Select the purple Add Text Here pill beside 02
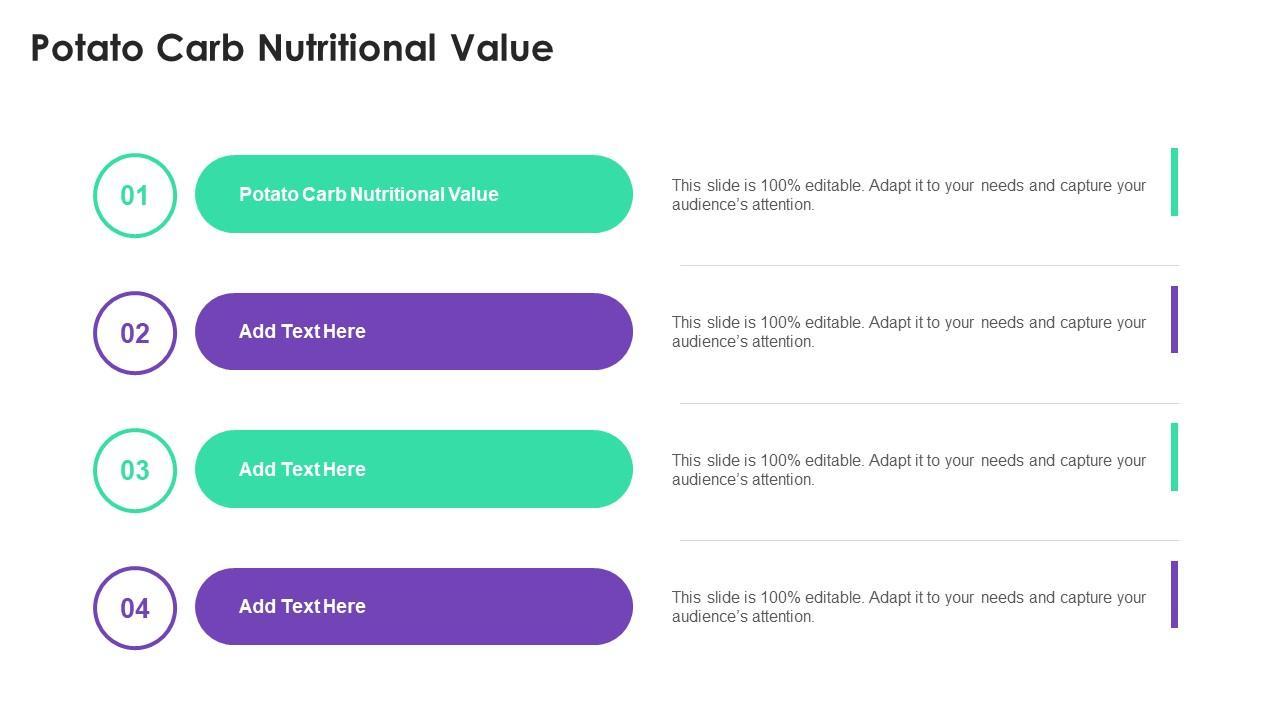Image resolution: width=1280 pixels, height=720 pixels. coord(413,331)
